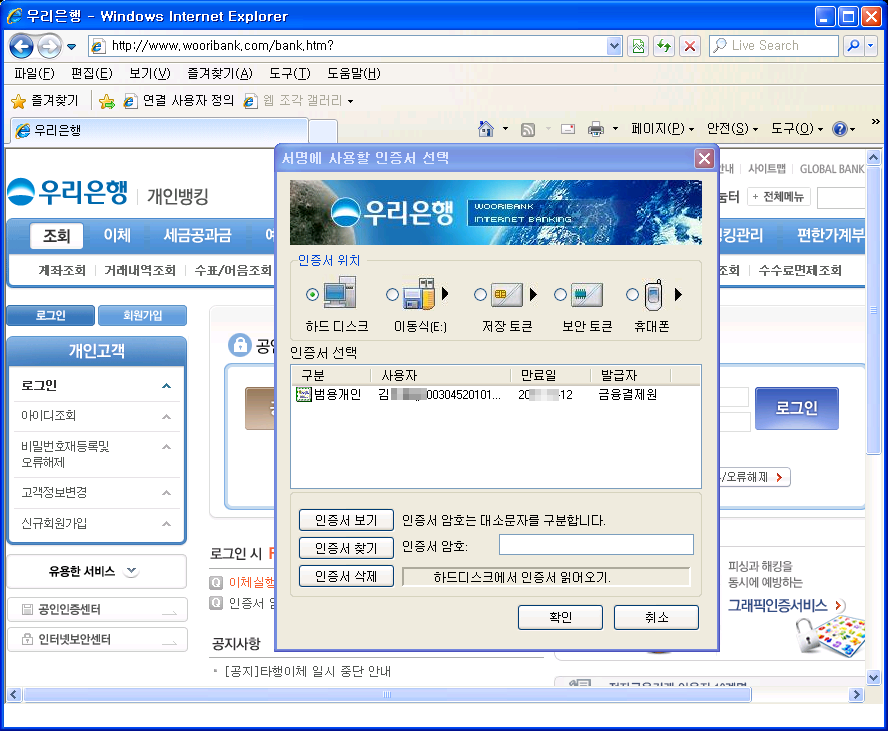Screen dimensions: 888x731
Task: Click the mobile phone icon
Action: click(x=654, y=294)
